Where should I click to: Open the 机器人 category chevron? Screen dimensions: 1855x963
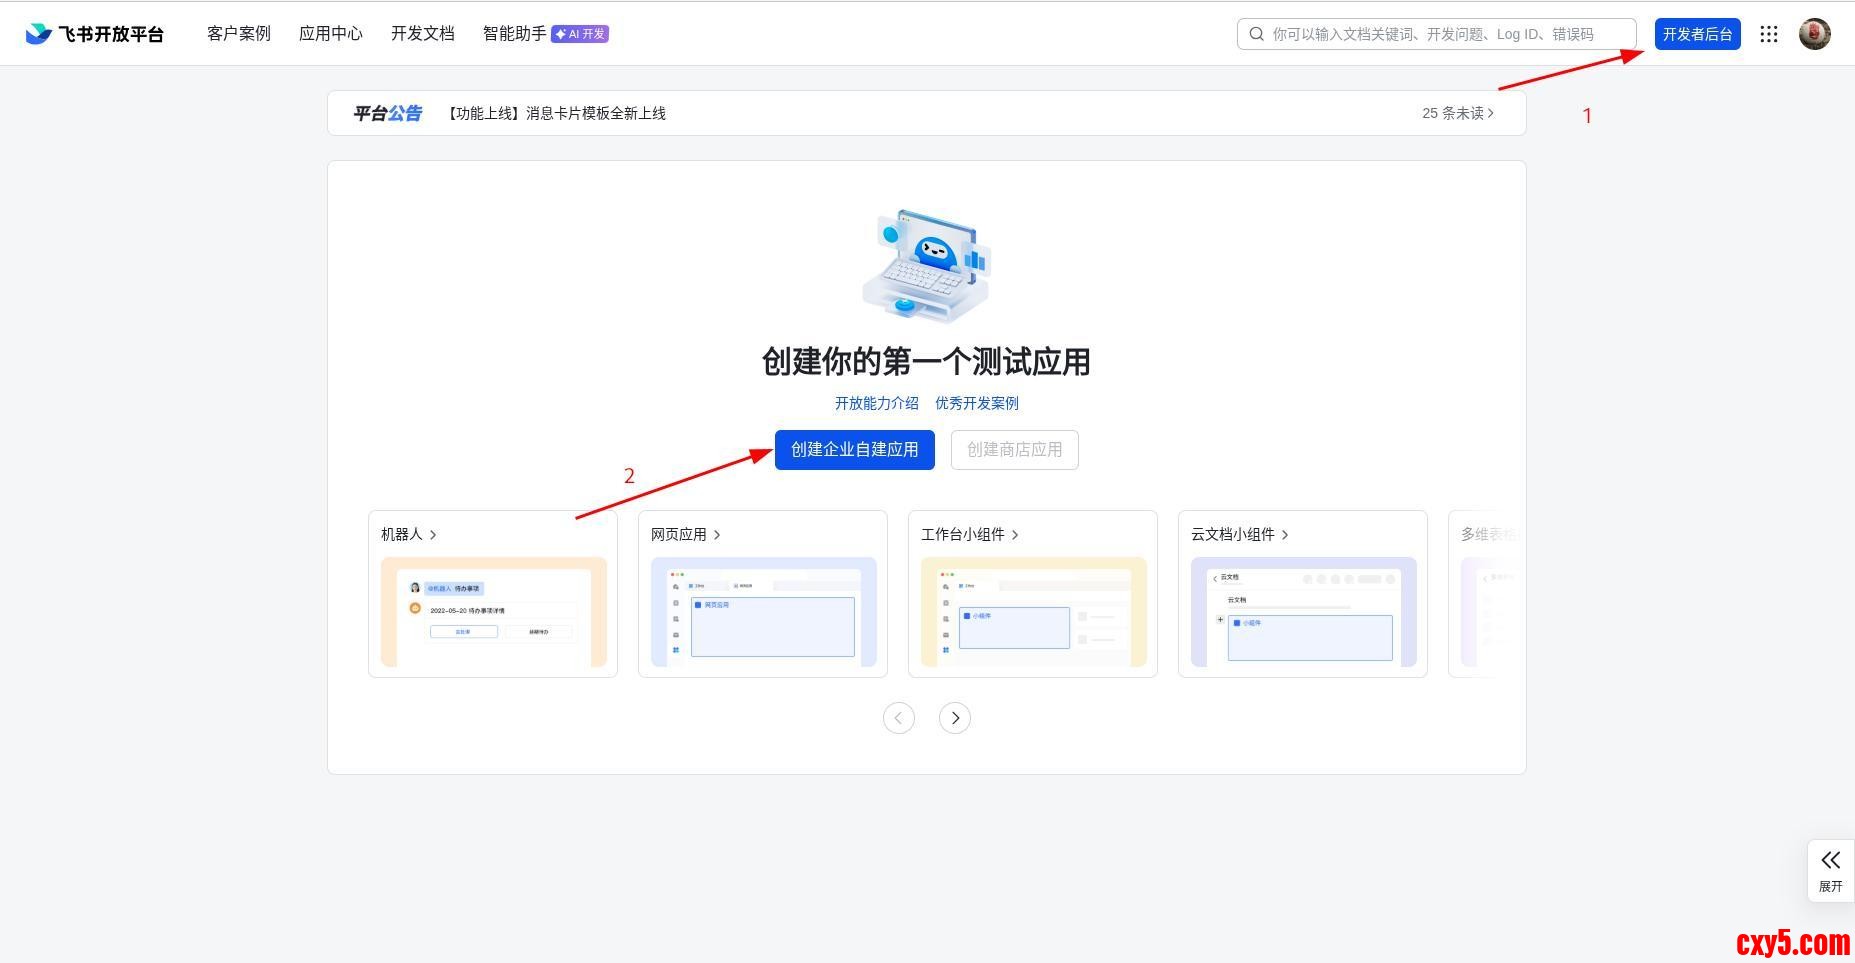coord(433,535)
